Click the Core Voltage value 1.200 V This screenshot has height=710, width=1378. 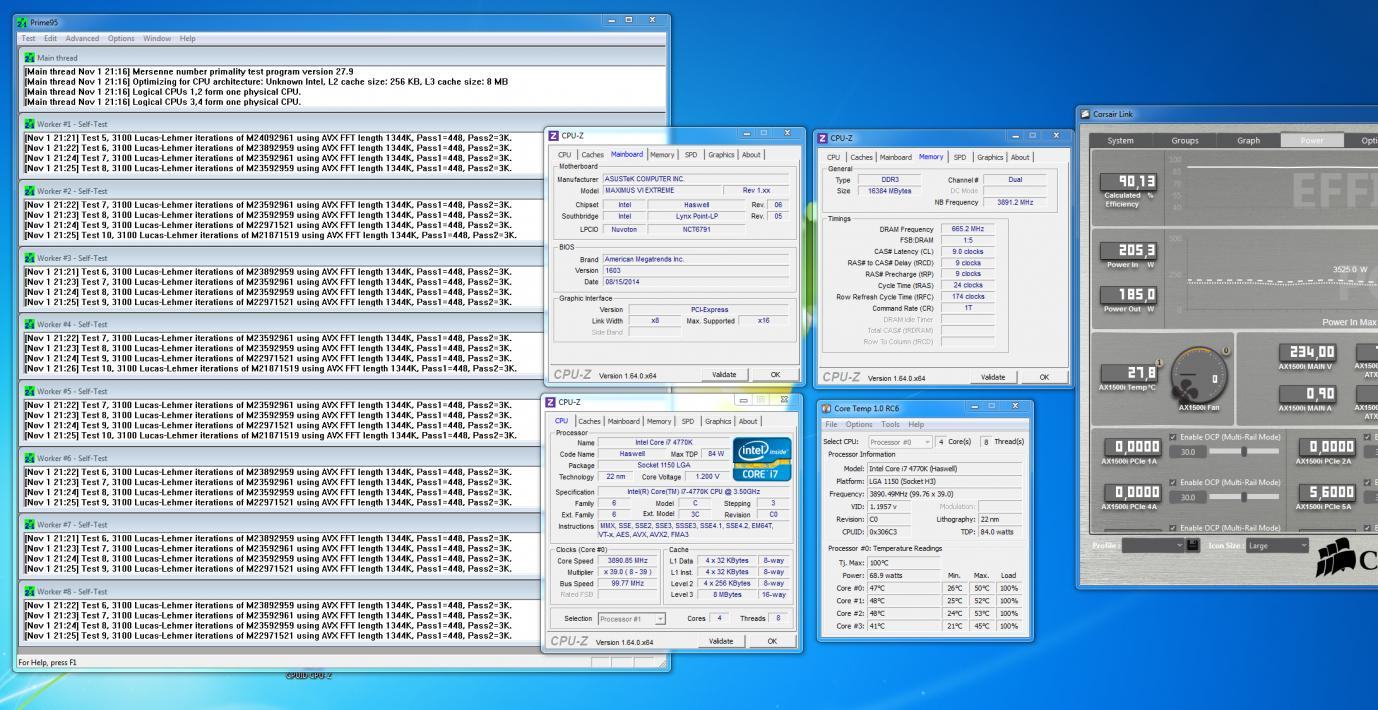[709, 477]
